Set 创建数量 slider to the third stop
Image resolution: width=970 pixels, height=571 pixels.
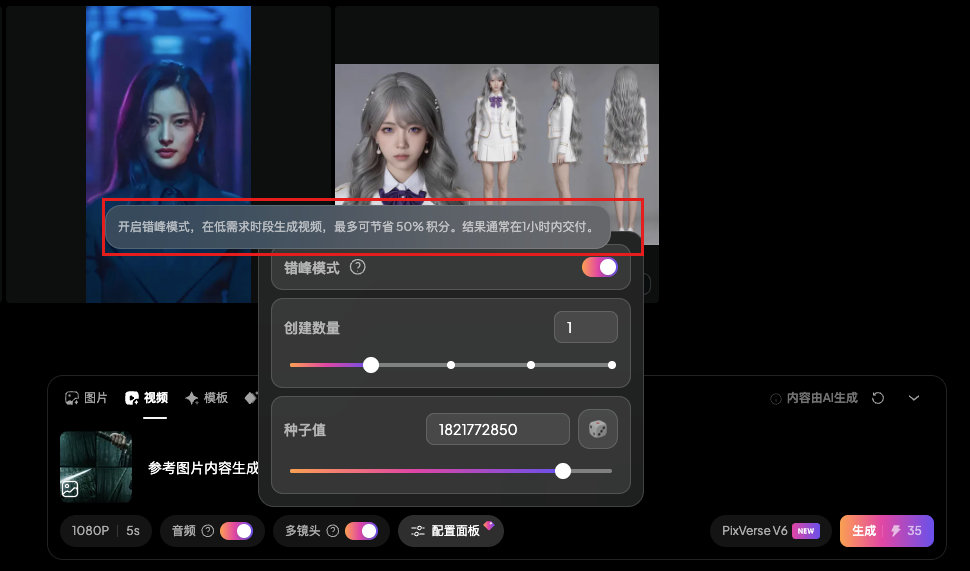(x=531, y=365)
